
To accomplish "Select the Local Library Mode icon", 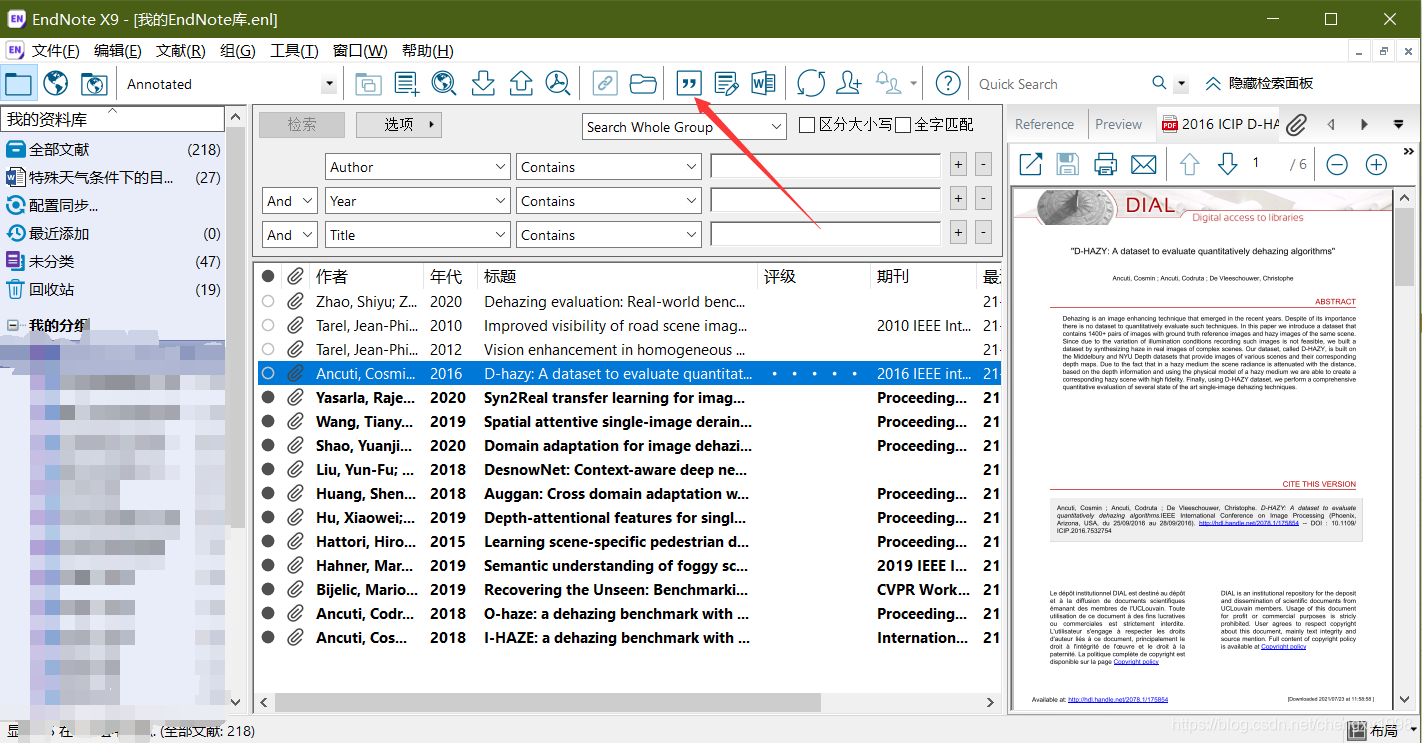I will tap(19, 84).
